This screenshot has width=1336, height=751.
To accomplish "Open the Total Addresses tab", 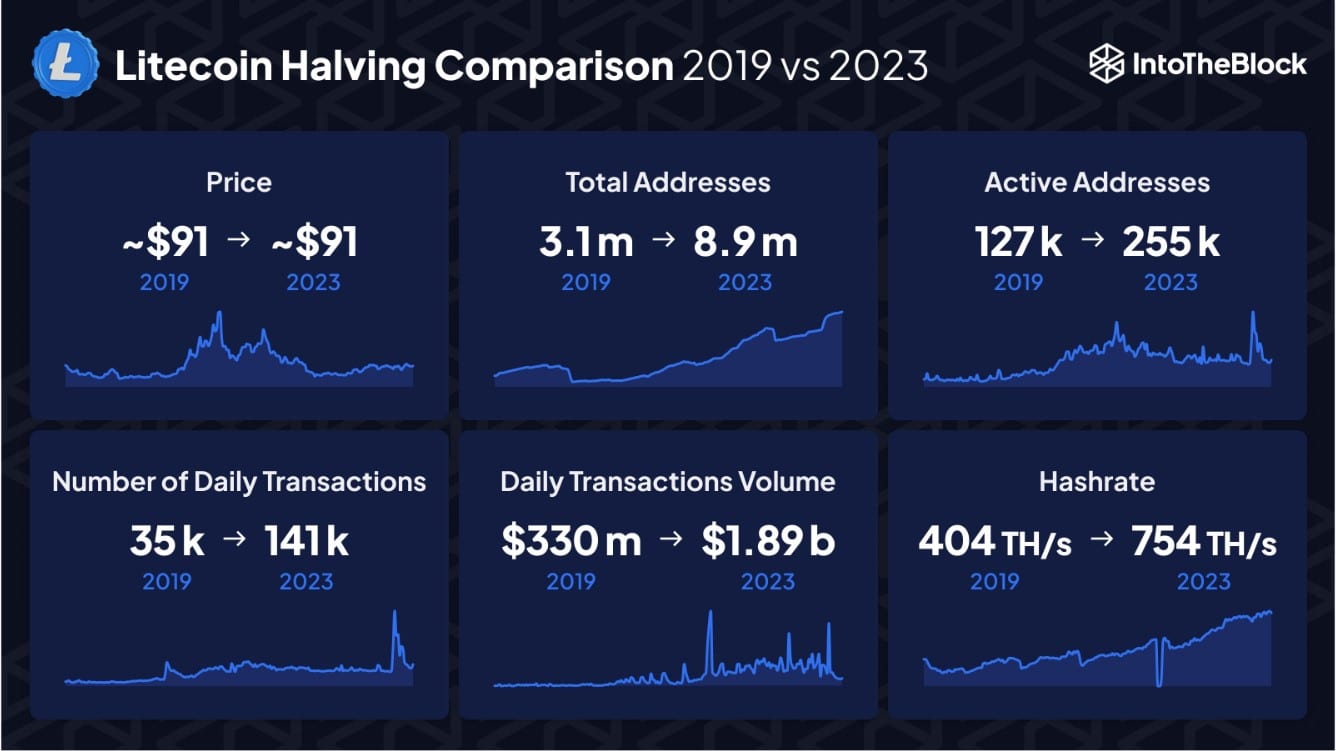I will coord(668,182).
